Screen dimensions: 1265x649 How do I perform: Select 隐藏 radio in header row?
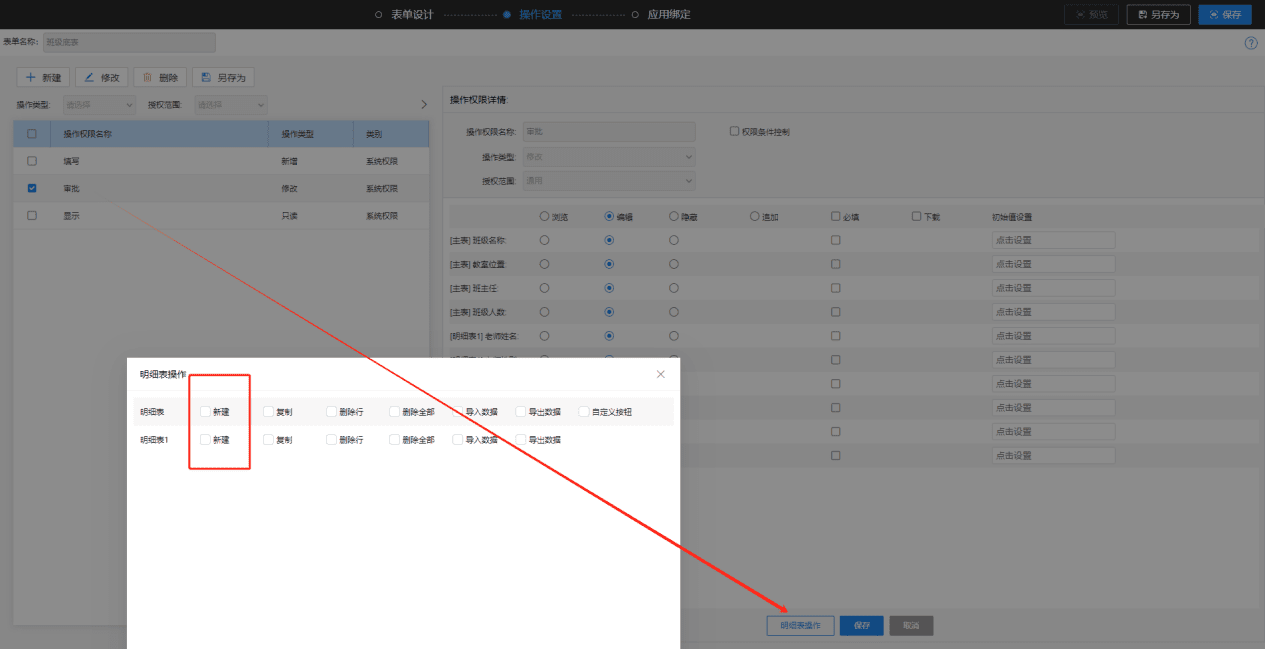point(674,216)
